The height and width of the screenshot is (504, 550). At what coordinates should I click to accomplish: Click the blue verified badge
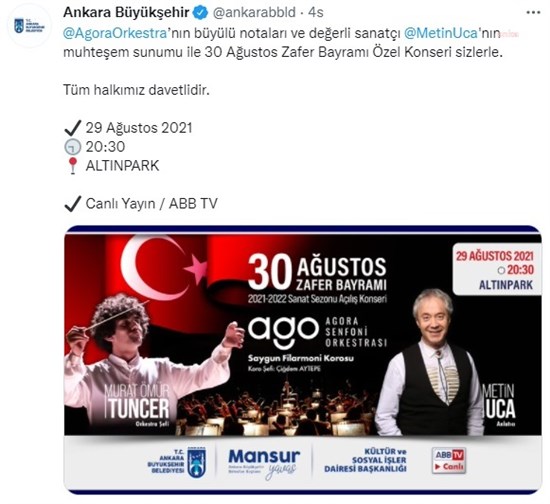click(201, 13)
